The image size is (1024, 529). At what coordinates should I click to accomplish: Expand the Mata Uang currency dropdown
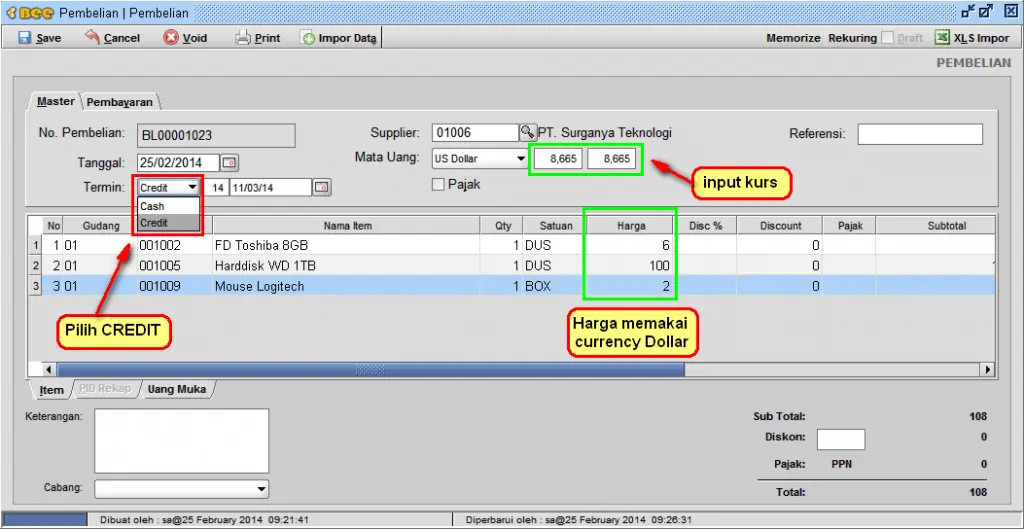(x=520, y=159)
